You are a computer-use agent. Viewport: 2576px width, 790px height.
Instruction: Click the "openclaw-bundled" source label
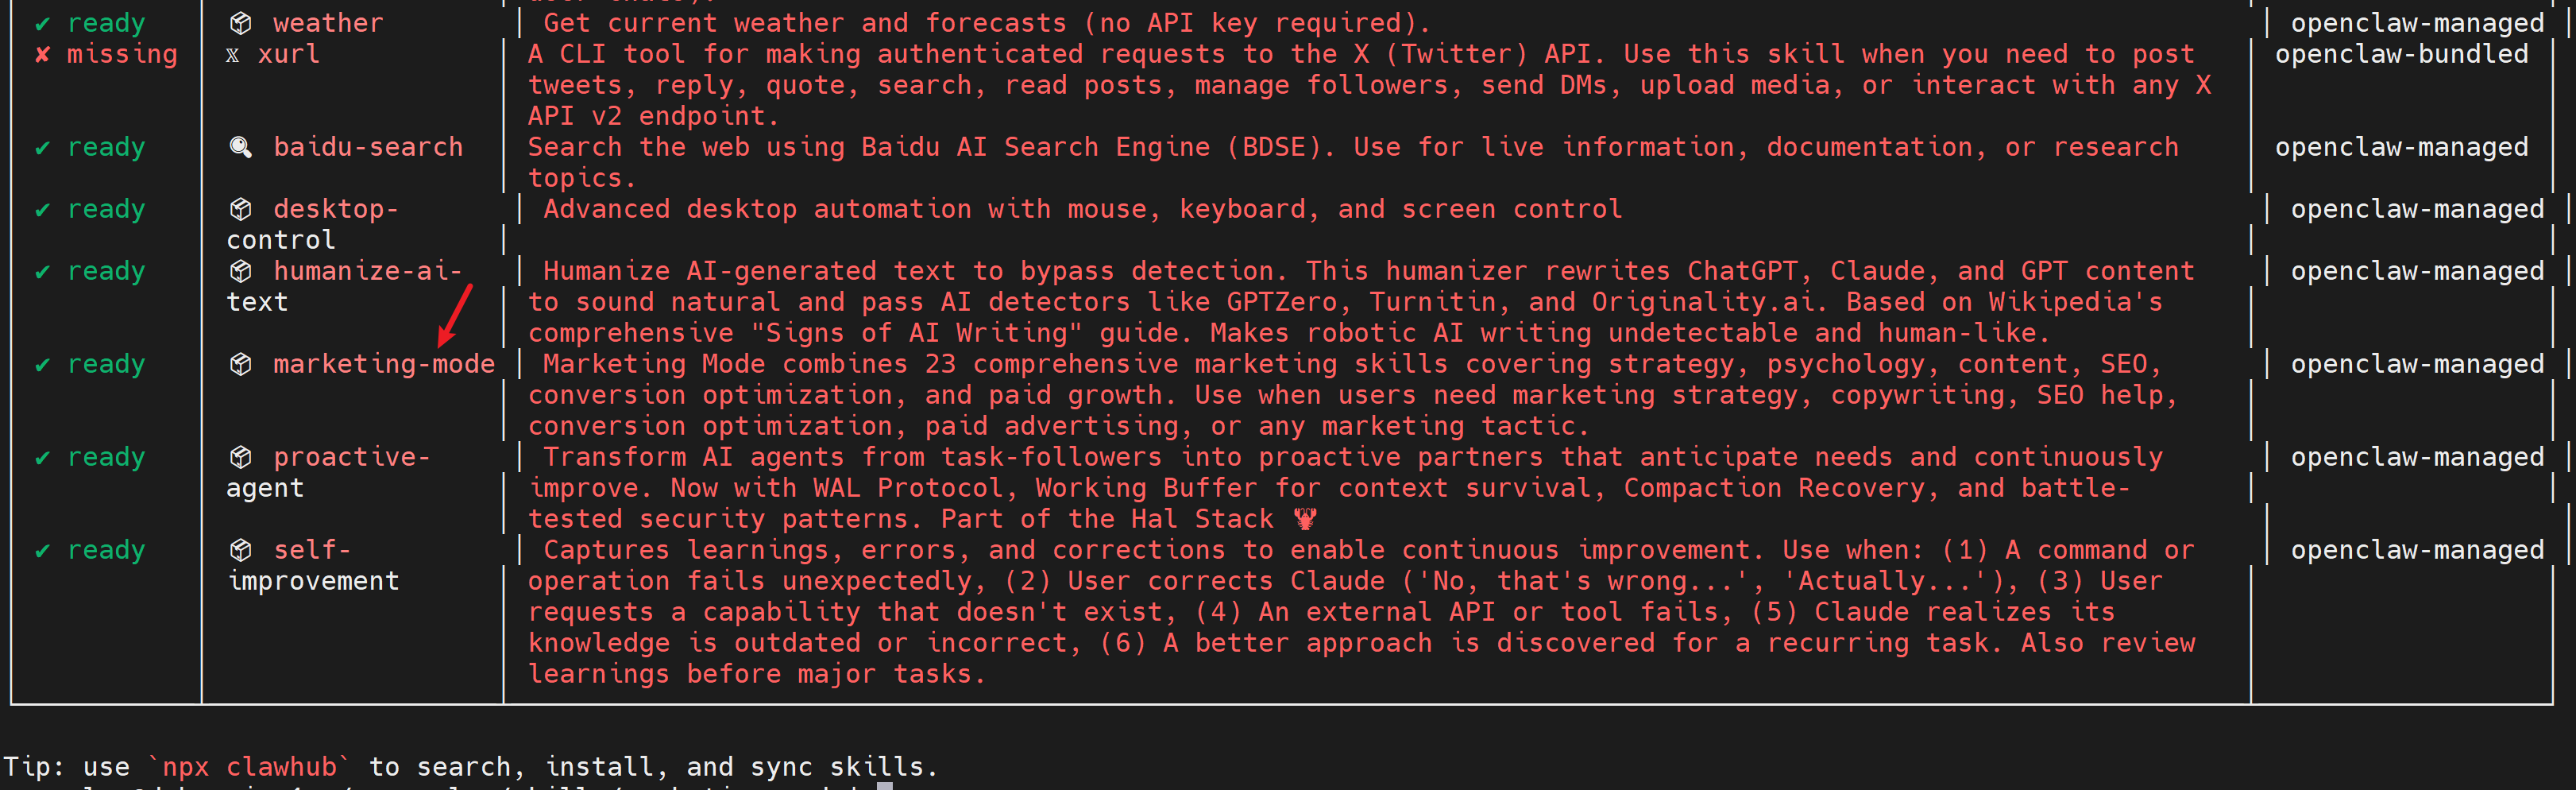pos(2401,54)
